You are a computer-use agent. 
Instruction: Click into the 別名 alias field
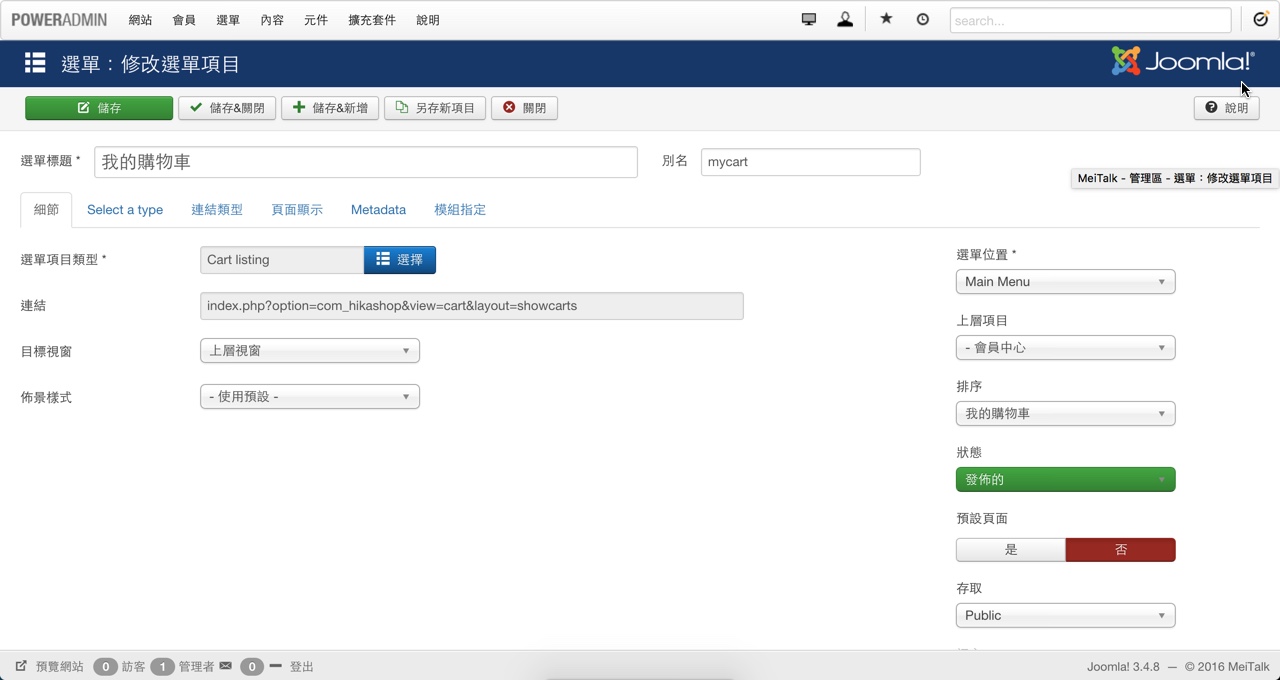pyautogui.click(x=811, y=162)
